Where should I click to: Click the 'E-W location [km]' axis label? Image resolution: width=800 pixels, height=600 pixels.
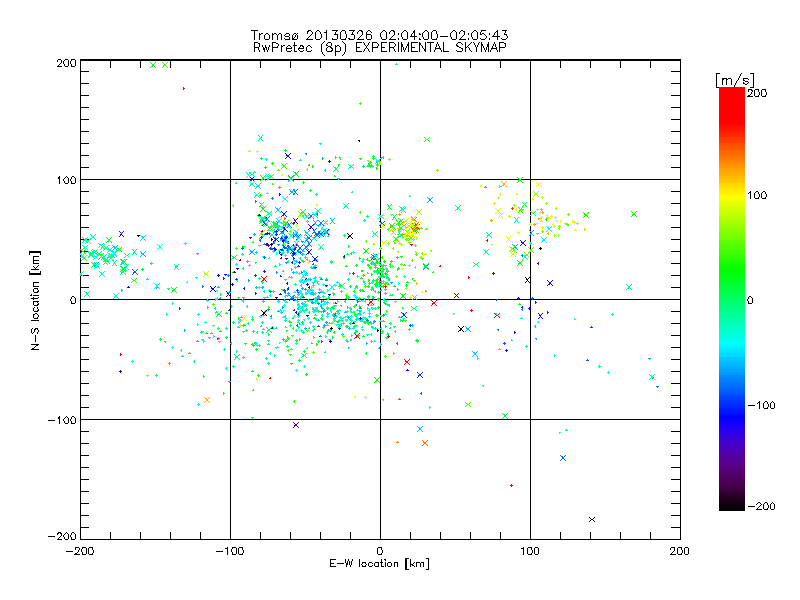point(379,564)
